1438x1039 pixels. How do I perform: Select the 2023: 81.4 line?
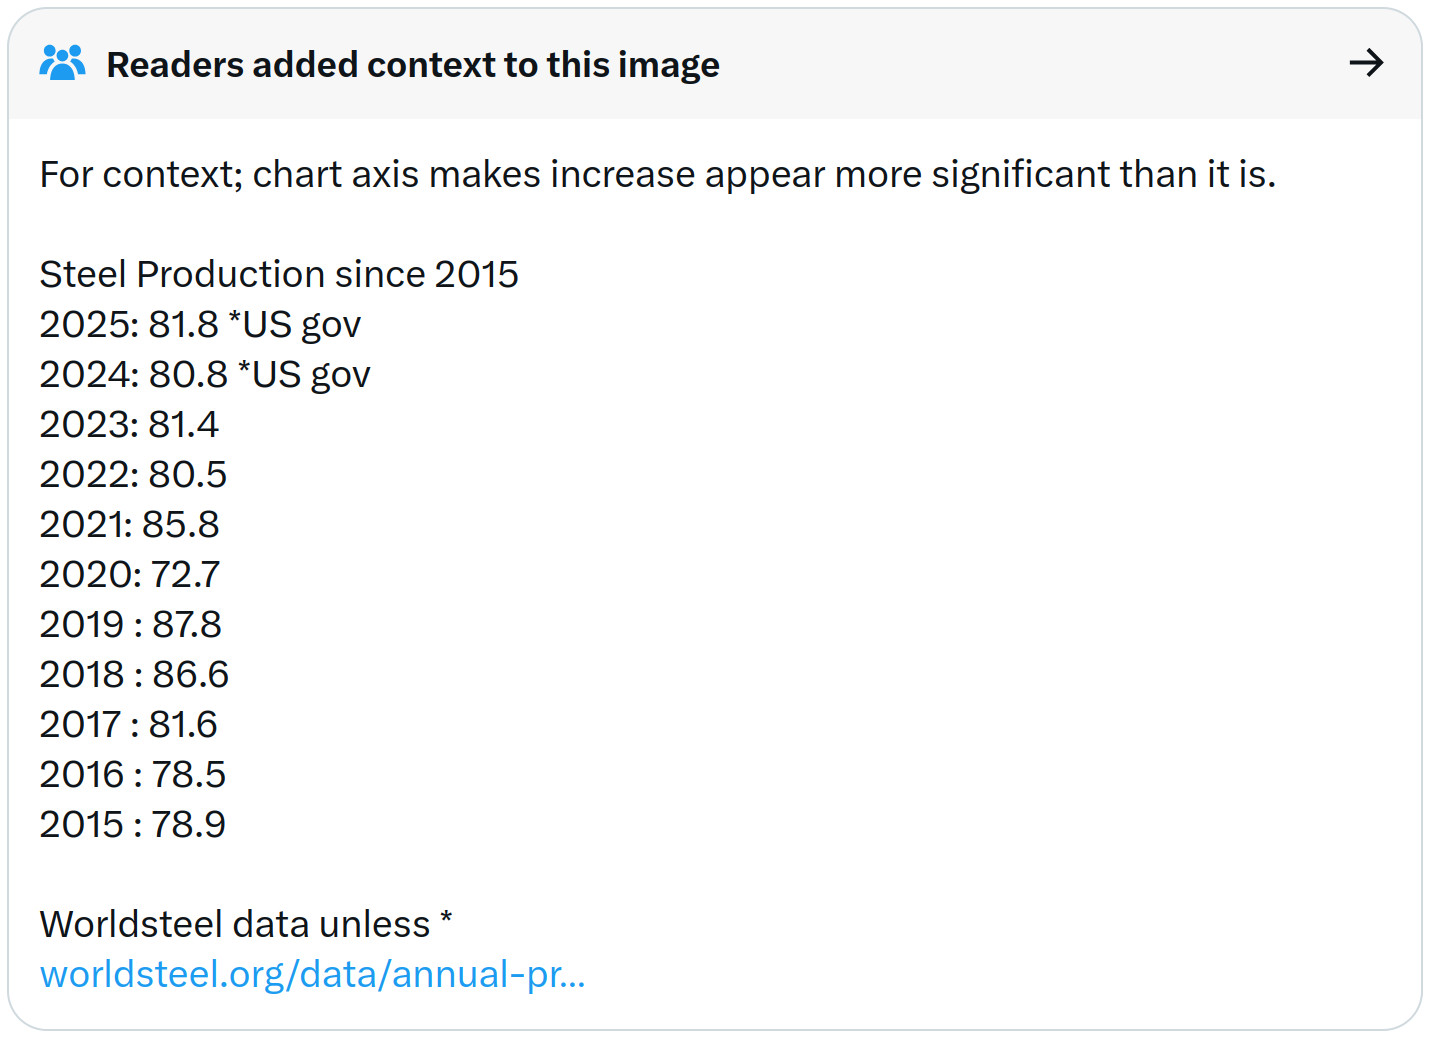[x=129, y=425]
